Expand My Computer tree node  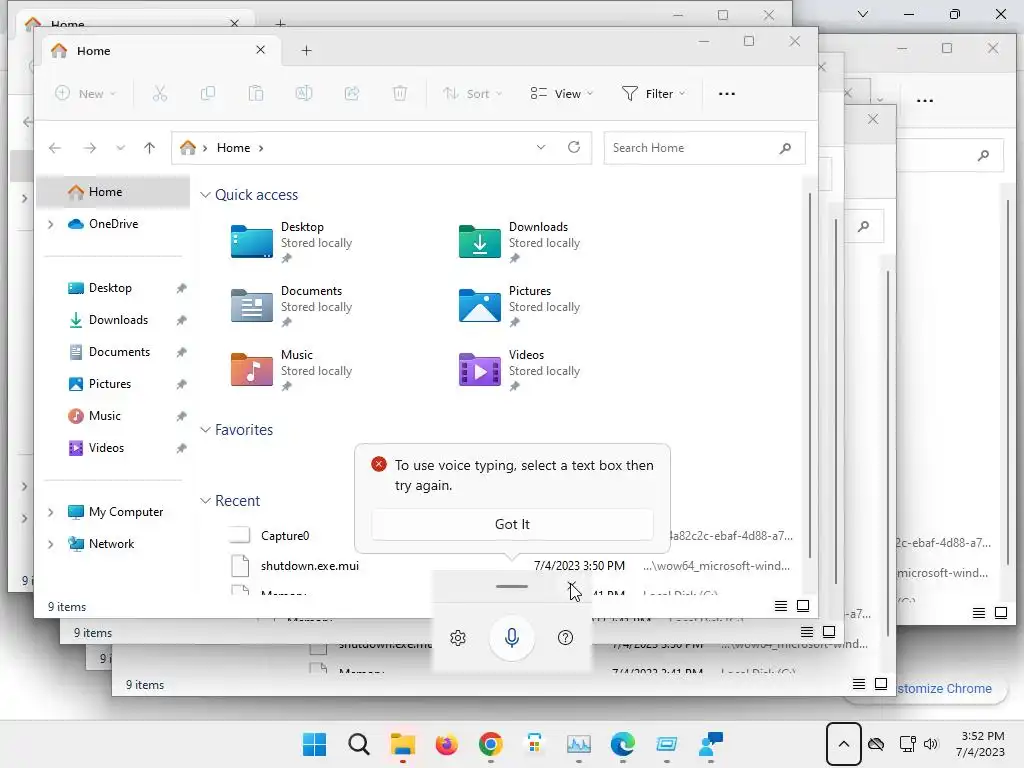coord(51,512)
